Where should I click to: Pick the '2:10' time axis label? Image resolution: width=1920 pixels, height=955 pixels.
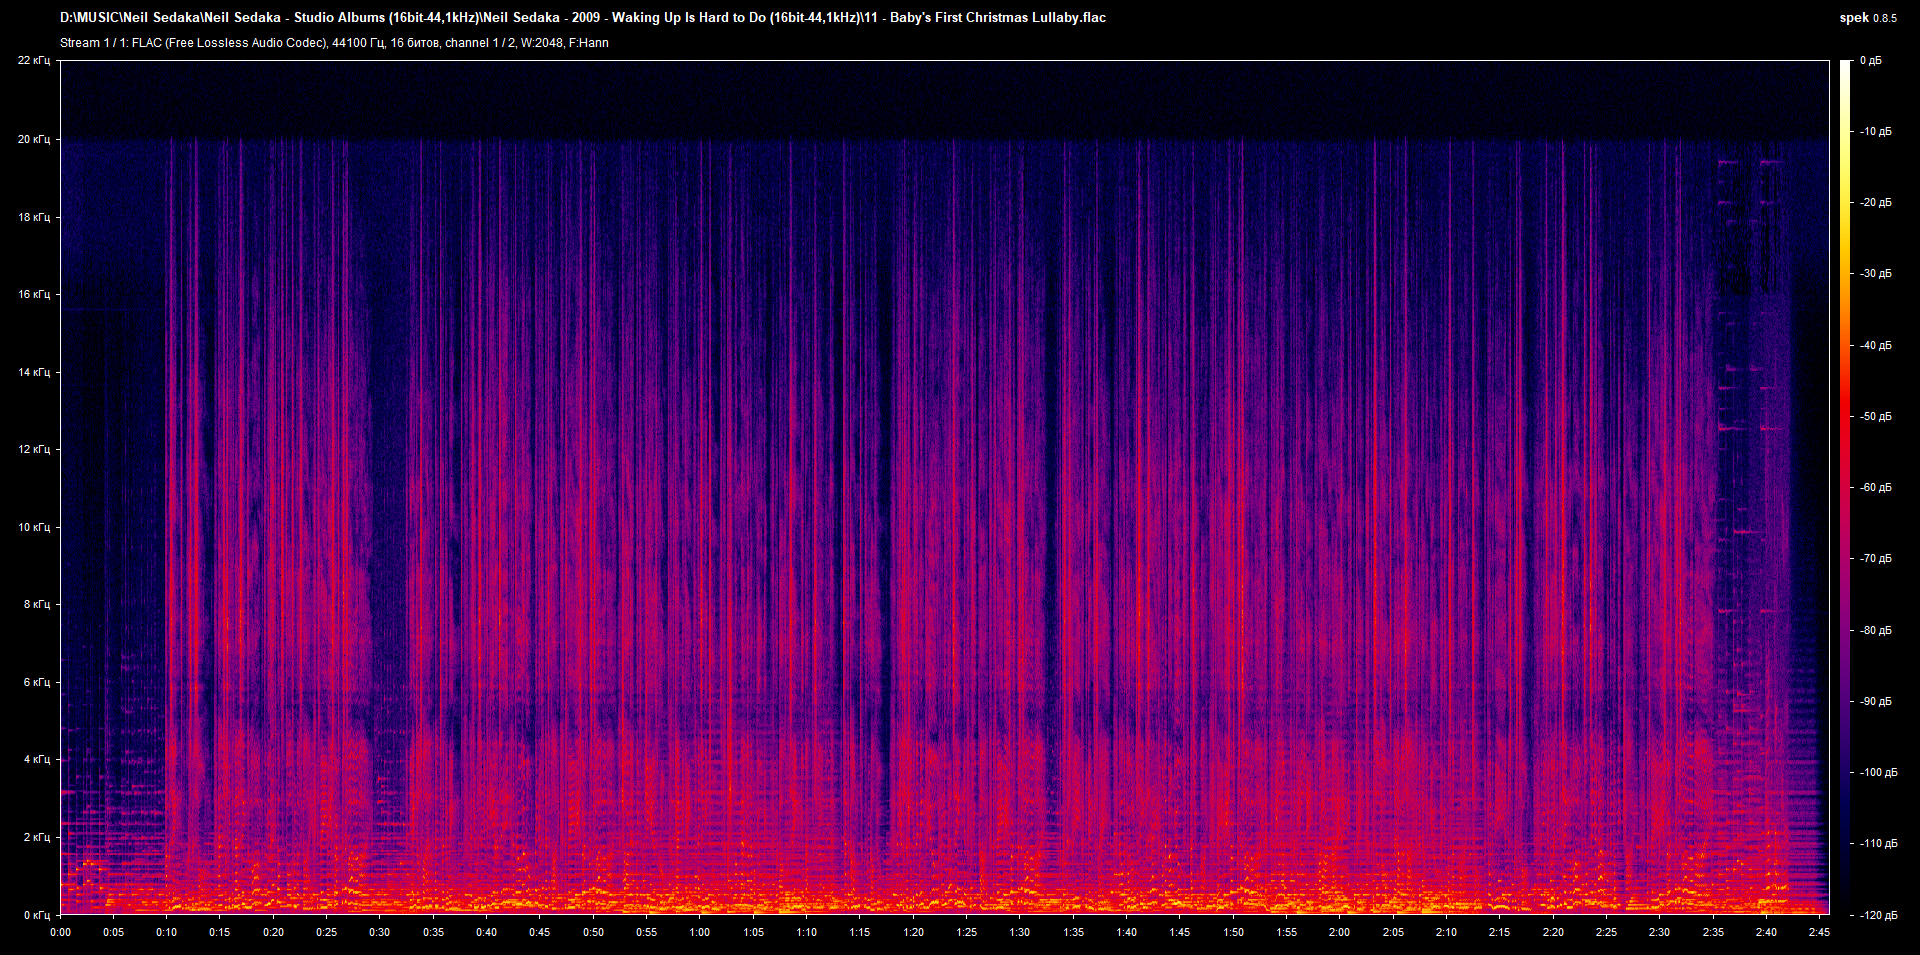pyautogui.click(x=1447, y=932)
